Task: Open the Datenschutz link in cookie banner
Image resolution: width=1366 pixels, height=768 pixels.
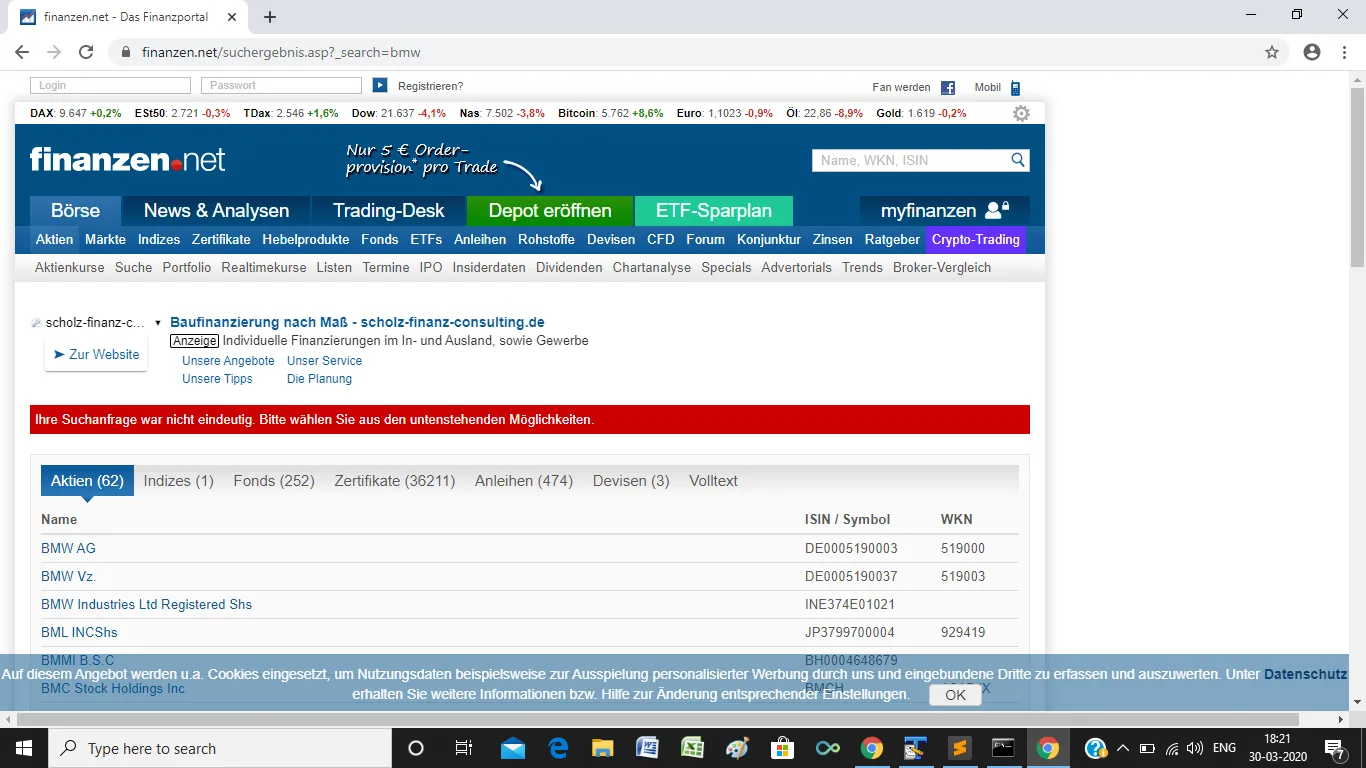Action: tap(1305, 675)
